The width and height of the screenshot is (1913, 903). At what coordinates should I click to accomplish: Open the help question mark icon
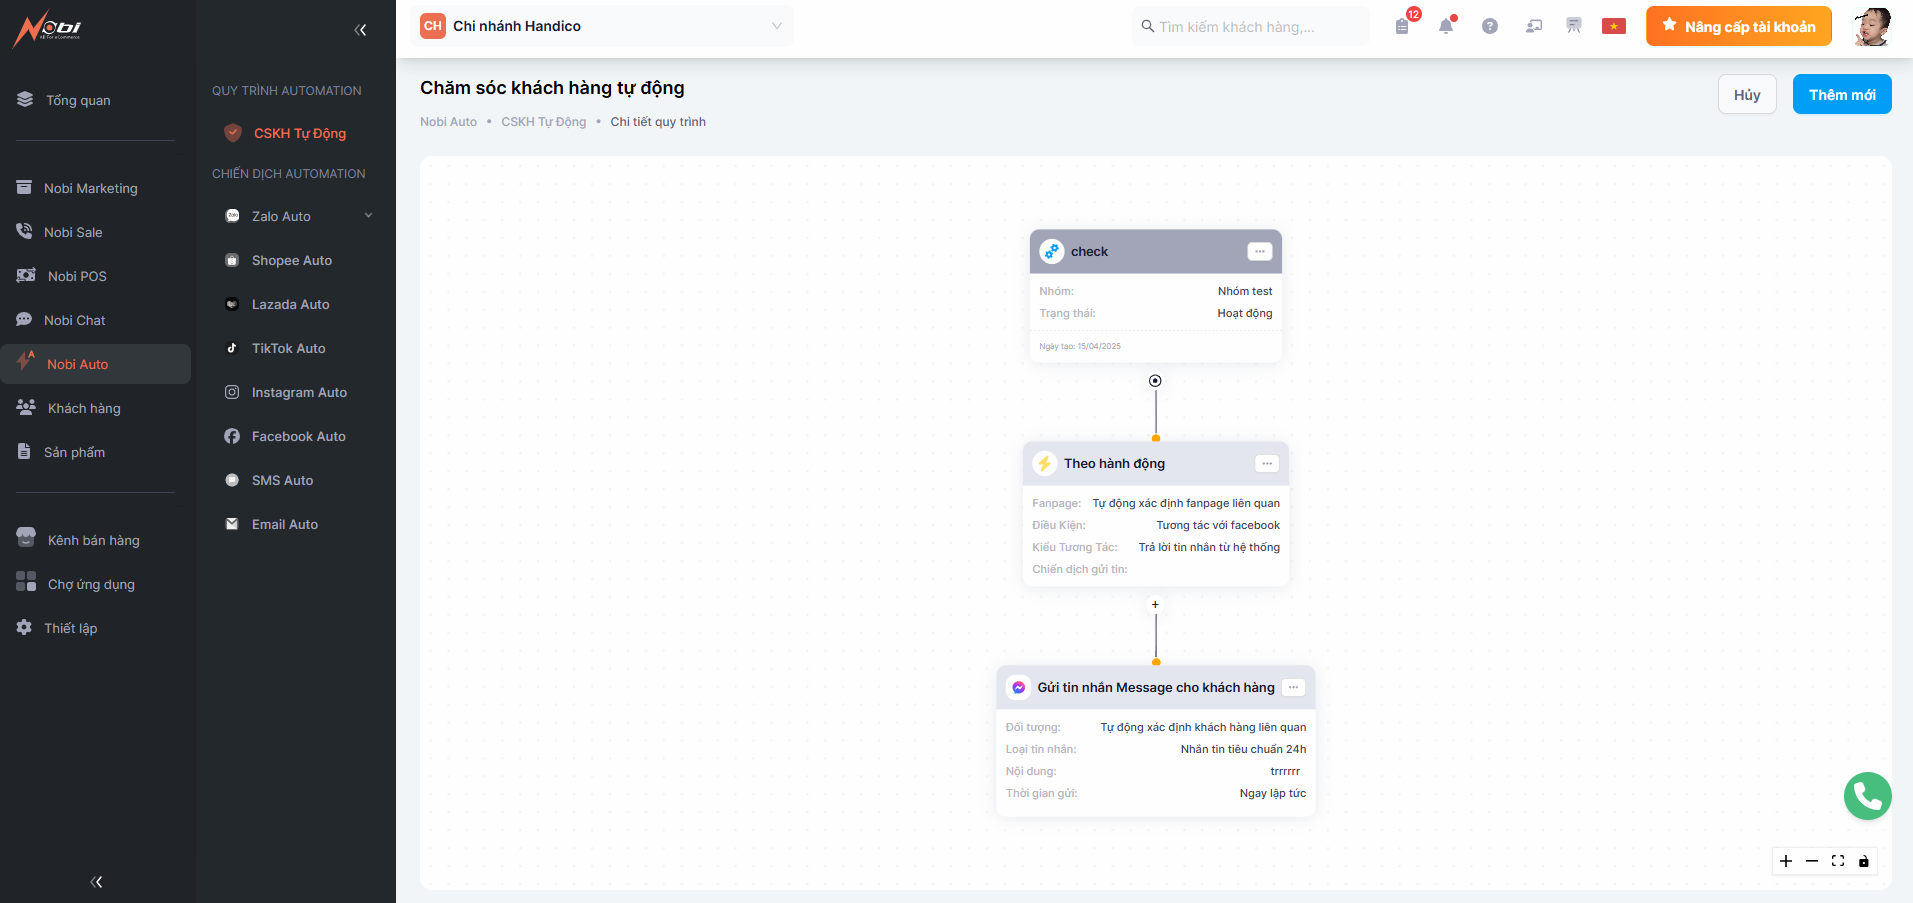pyautogui.click(x=1489, y=27)
